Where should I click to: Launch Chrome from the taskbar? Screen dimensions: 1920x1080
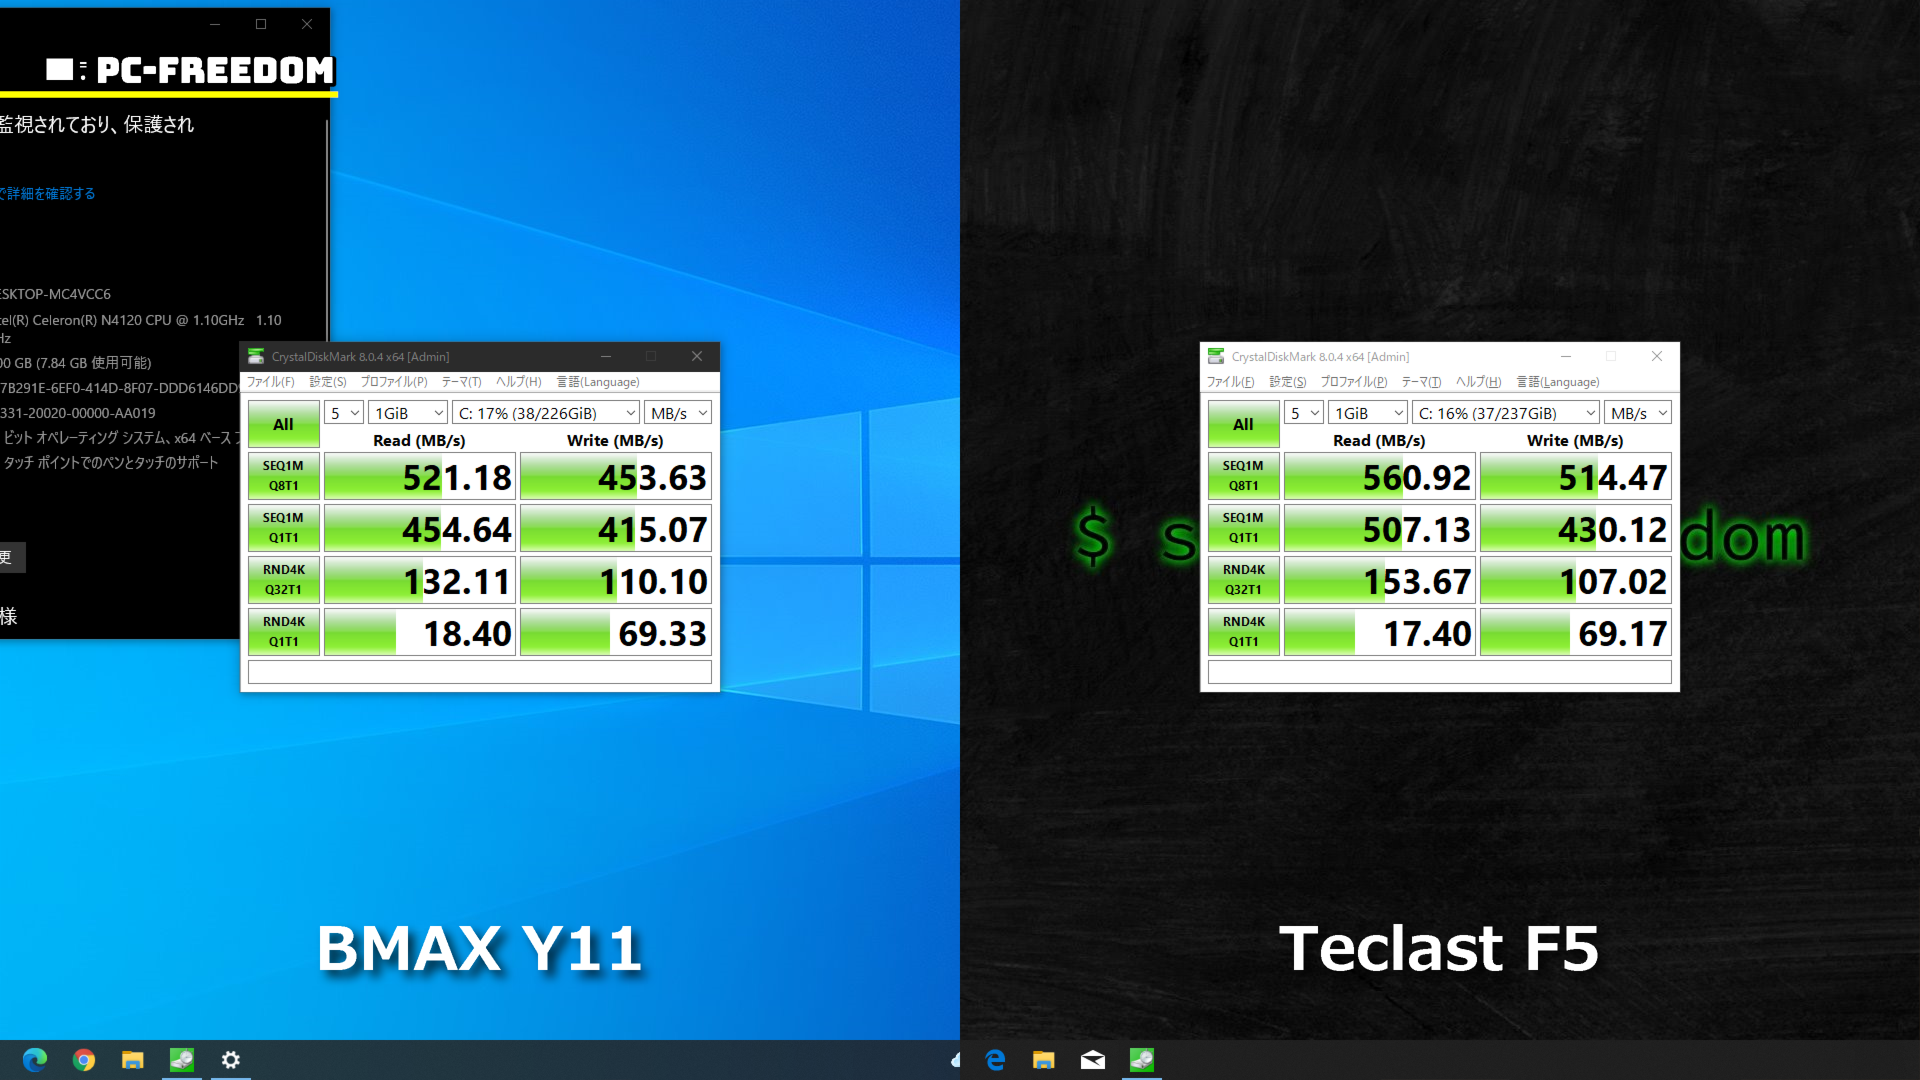(x=84, y=1060)
